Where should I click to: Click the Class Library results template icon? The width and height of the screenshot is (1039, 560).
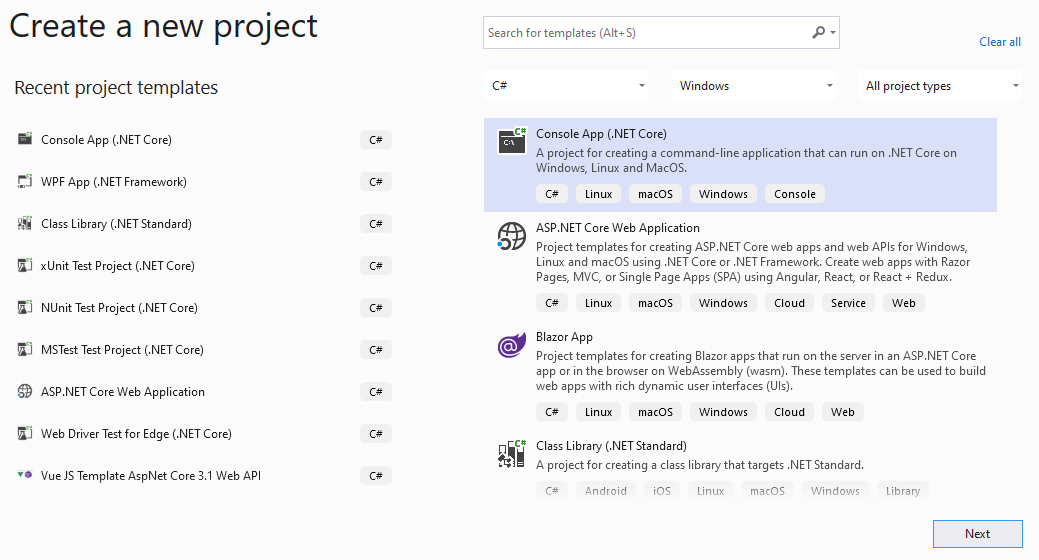point(512,454)
